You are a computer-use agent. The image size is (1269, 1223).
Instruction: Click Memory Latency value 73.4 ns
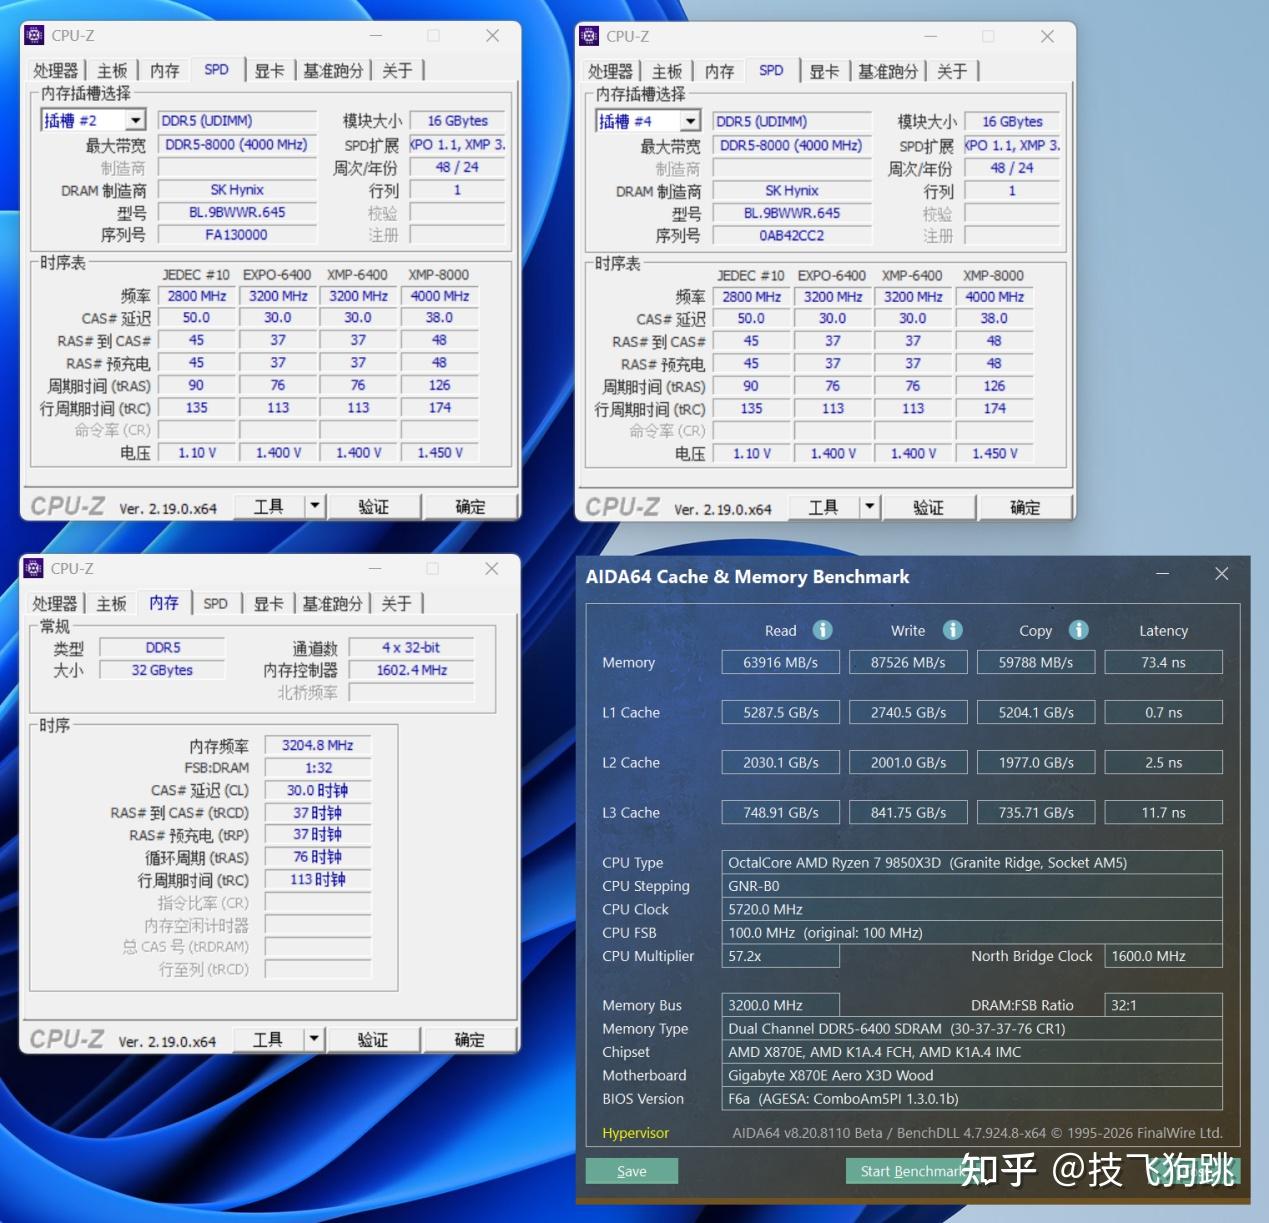coord(1163,662)
